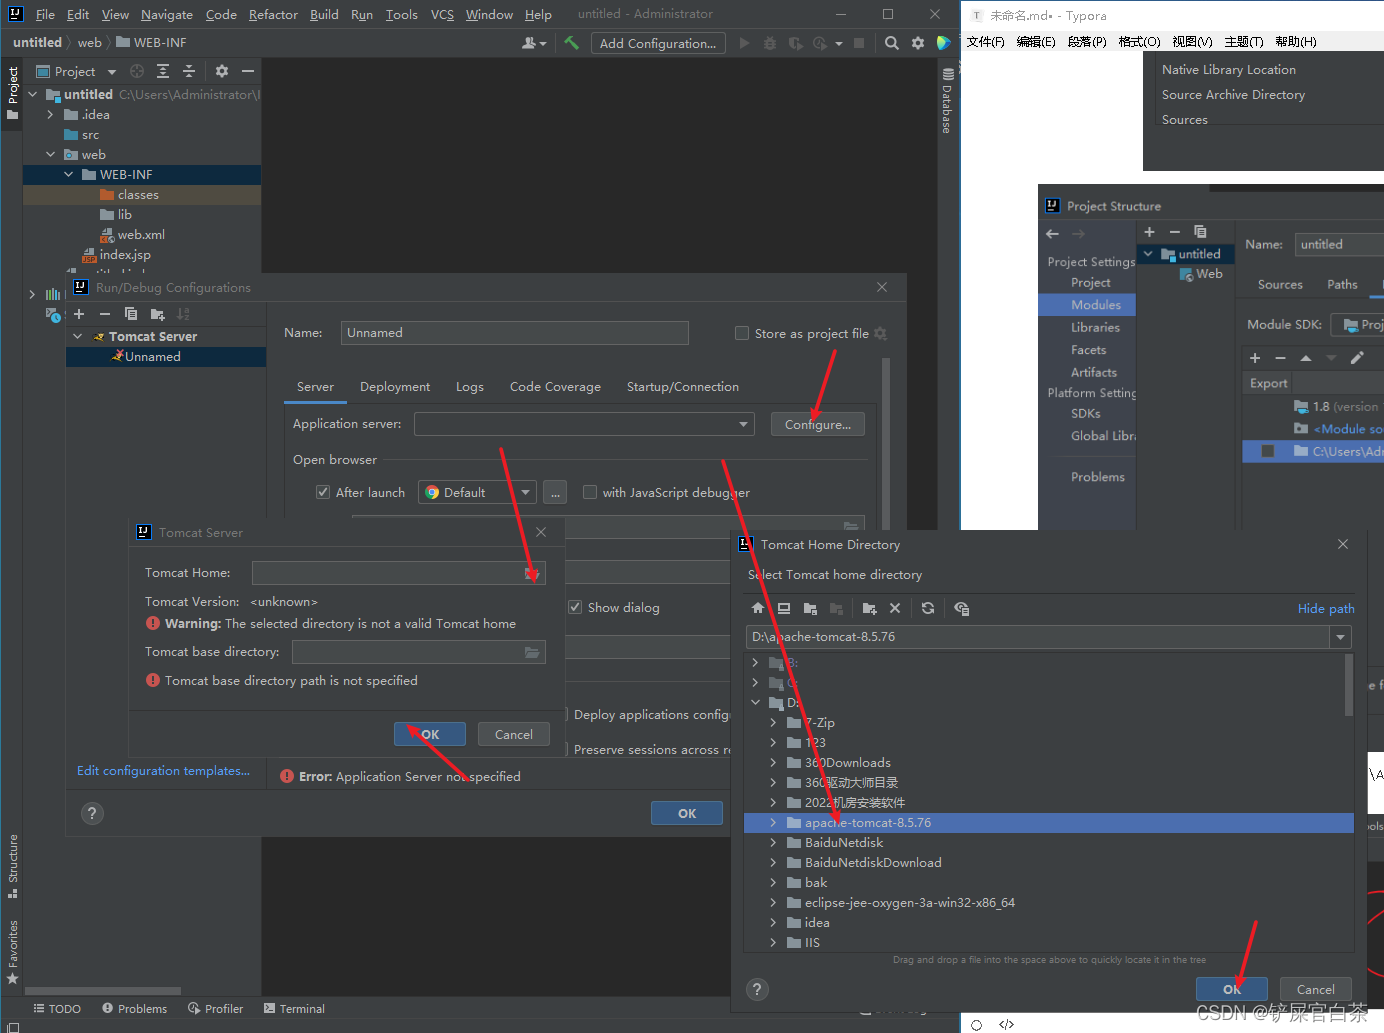Collapse Tomcat Server node in configurations tree
The width and height of the screenshot is (1384, 1033).
[78, 337]
